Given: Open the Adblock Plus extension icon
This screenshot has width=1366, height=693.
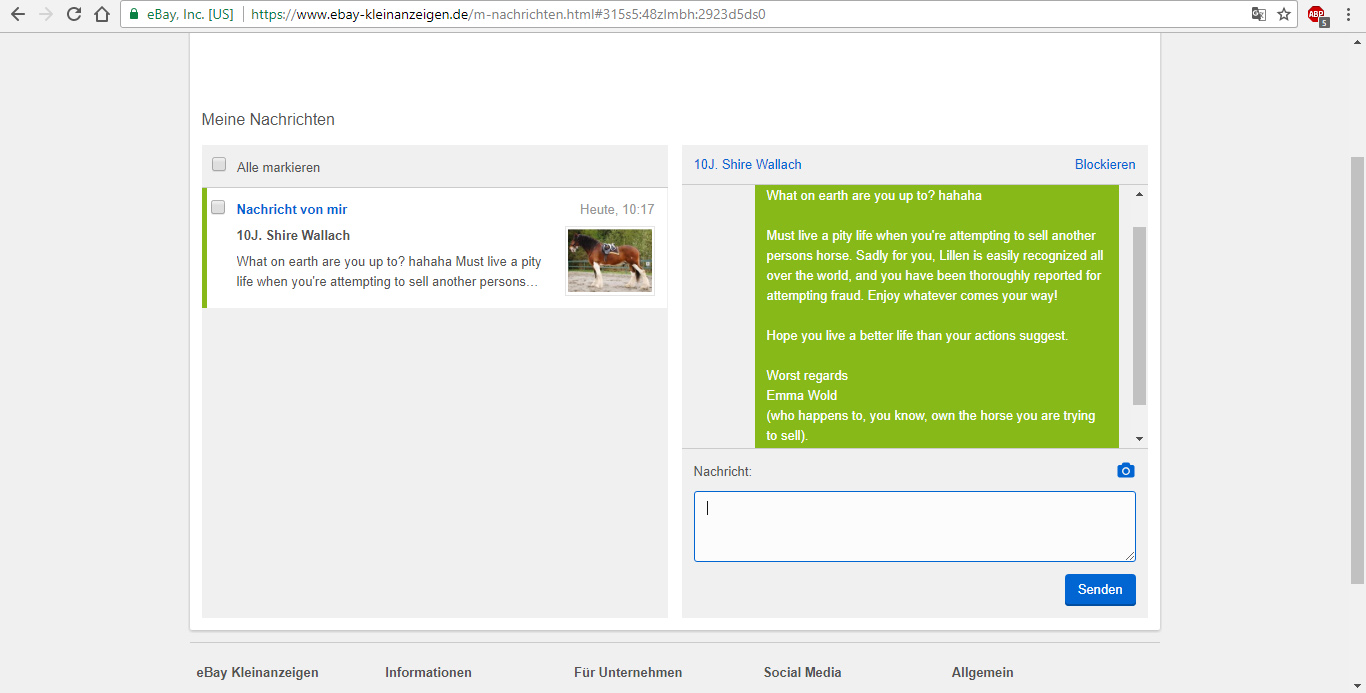Looking at the screenshot, I should tap(1317, 15).
